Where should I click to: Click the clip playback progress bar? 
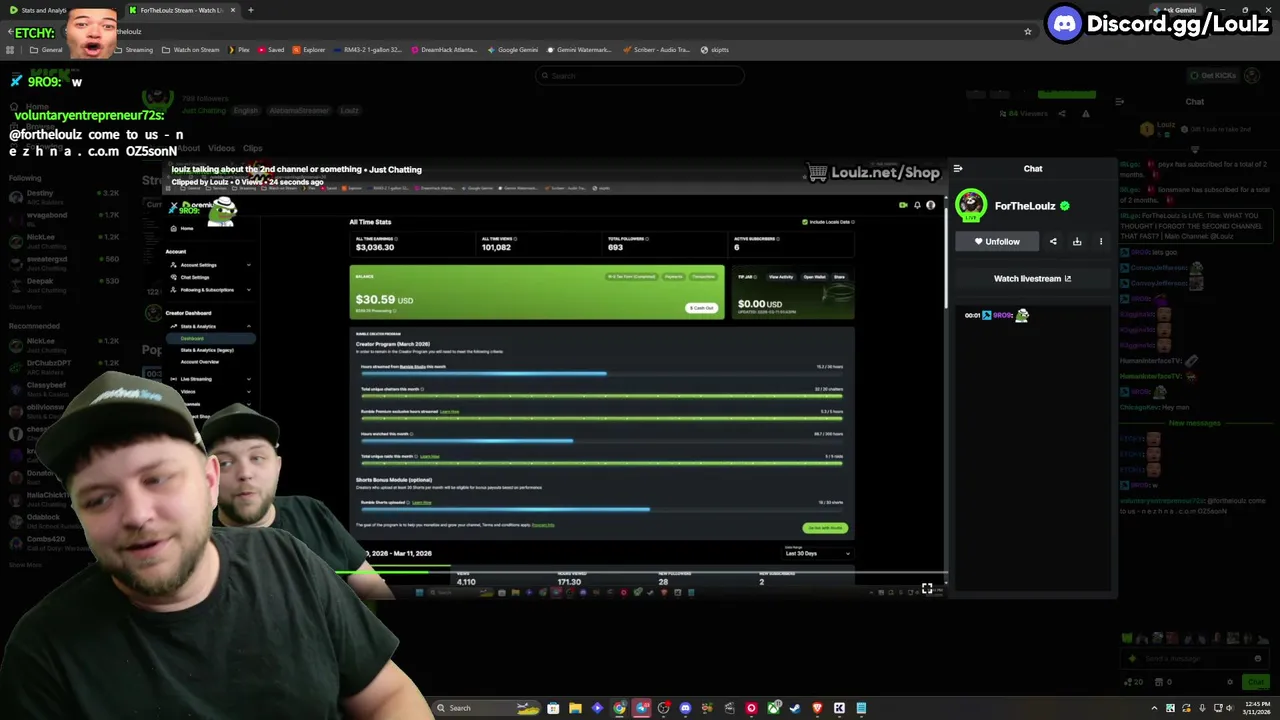coord(640,573)
